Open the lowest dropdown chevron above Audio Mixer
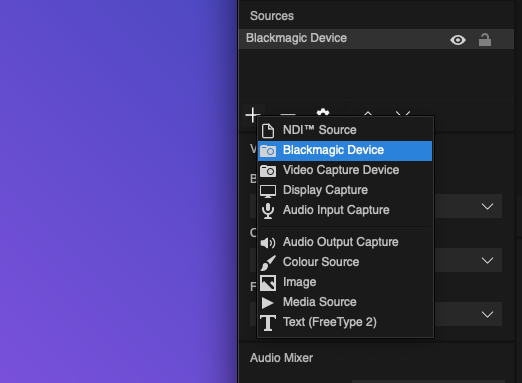The height and width of the screenshot is (383, 522). (487, 314)
